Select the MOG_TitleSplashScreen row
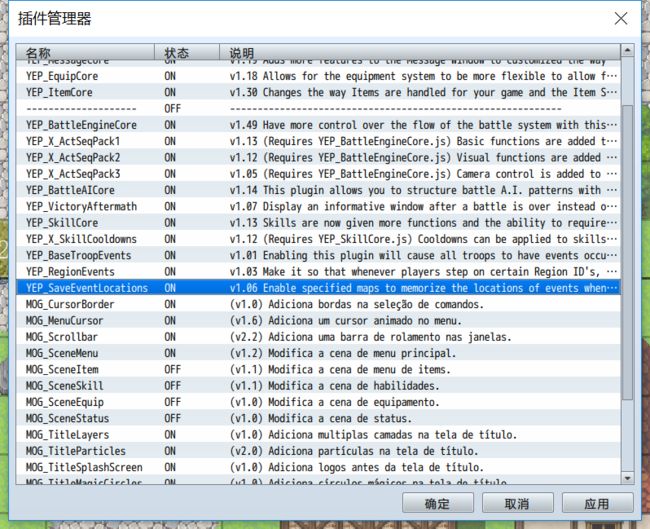Image resolution: width=650 pixels, height=529 pixels. point(318,467)
